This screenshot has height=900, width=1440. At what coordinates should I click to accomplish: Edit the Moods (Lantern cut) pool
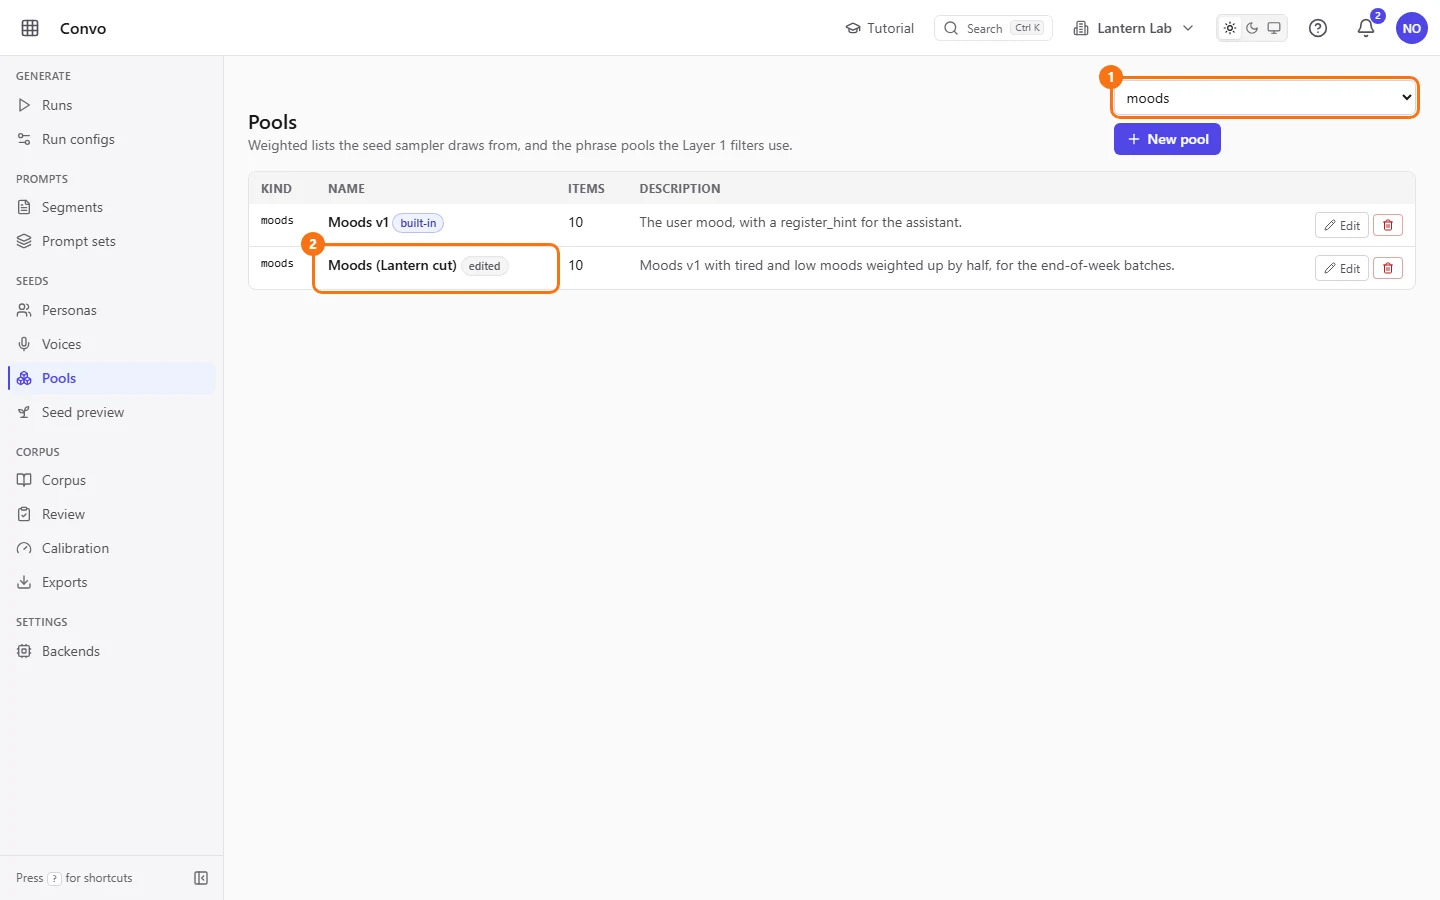(1342, 268)
